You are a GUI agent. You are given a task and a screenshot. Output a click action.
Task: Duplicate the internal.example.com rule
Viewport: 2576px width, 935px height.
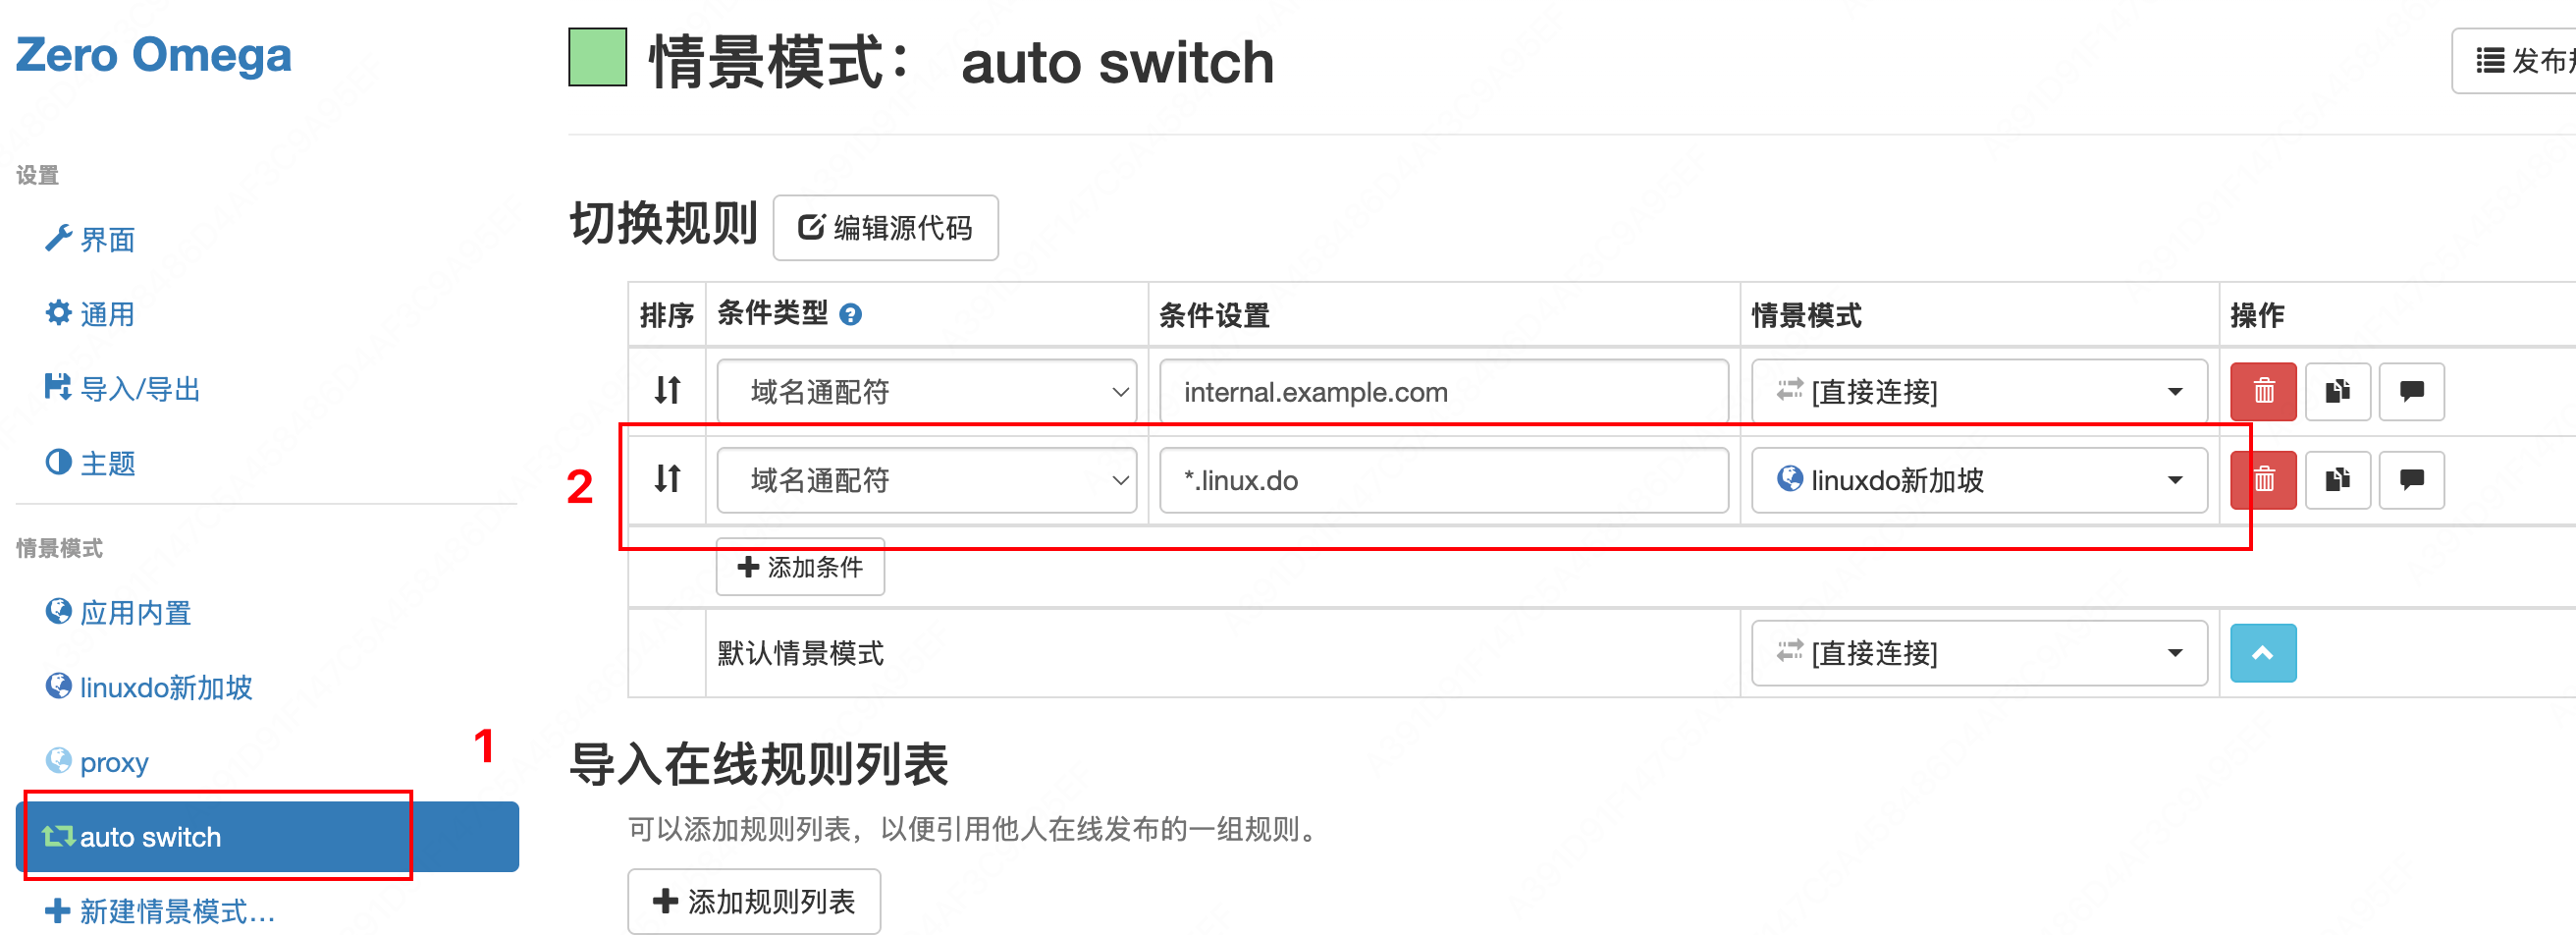[2337, 391]
